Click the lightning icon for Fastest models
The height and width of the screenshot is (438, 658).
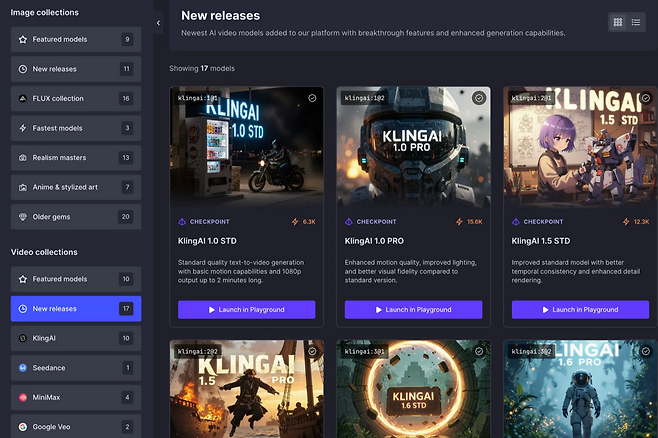[23, 128]
